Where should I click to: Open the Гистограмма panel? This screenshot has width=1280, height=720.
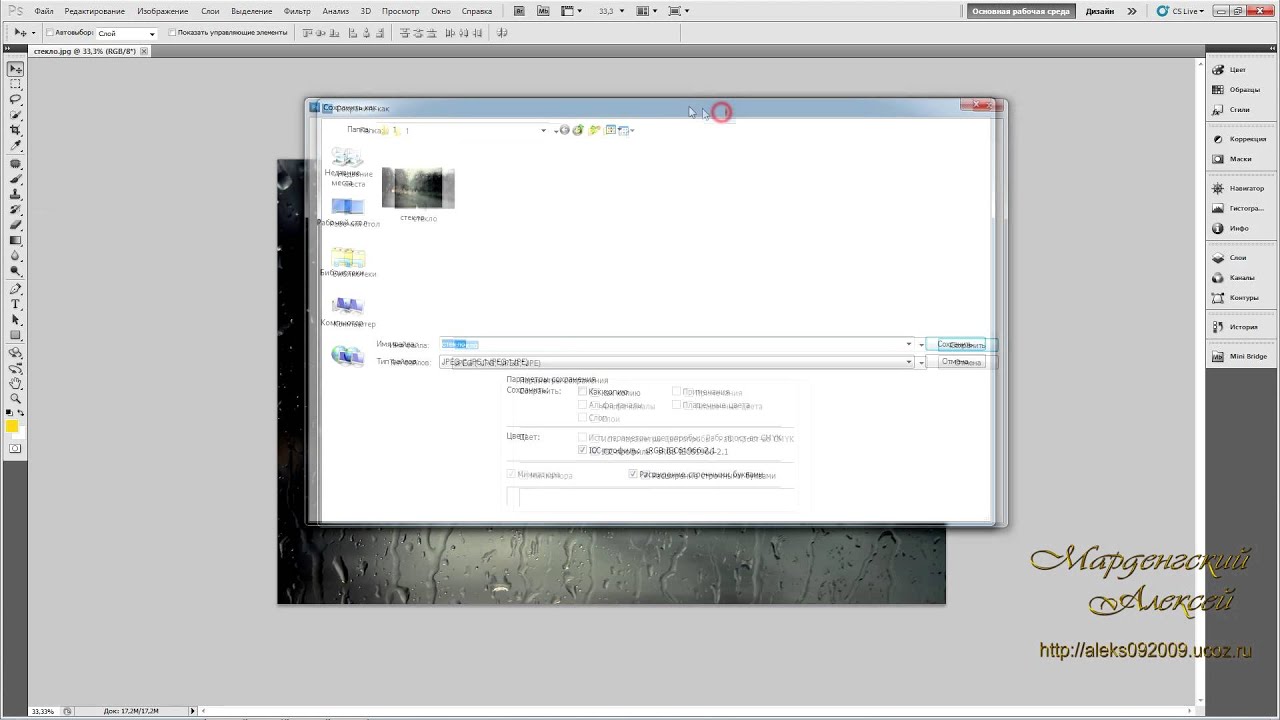(x=1238, y=208)
